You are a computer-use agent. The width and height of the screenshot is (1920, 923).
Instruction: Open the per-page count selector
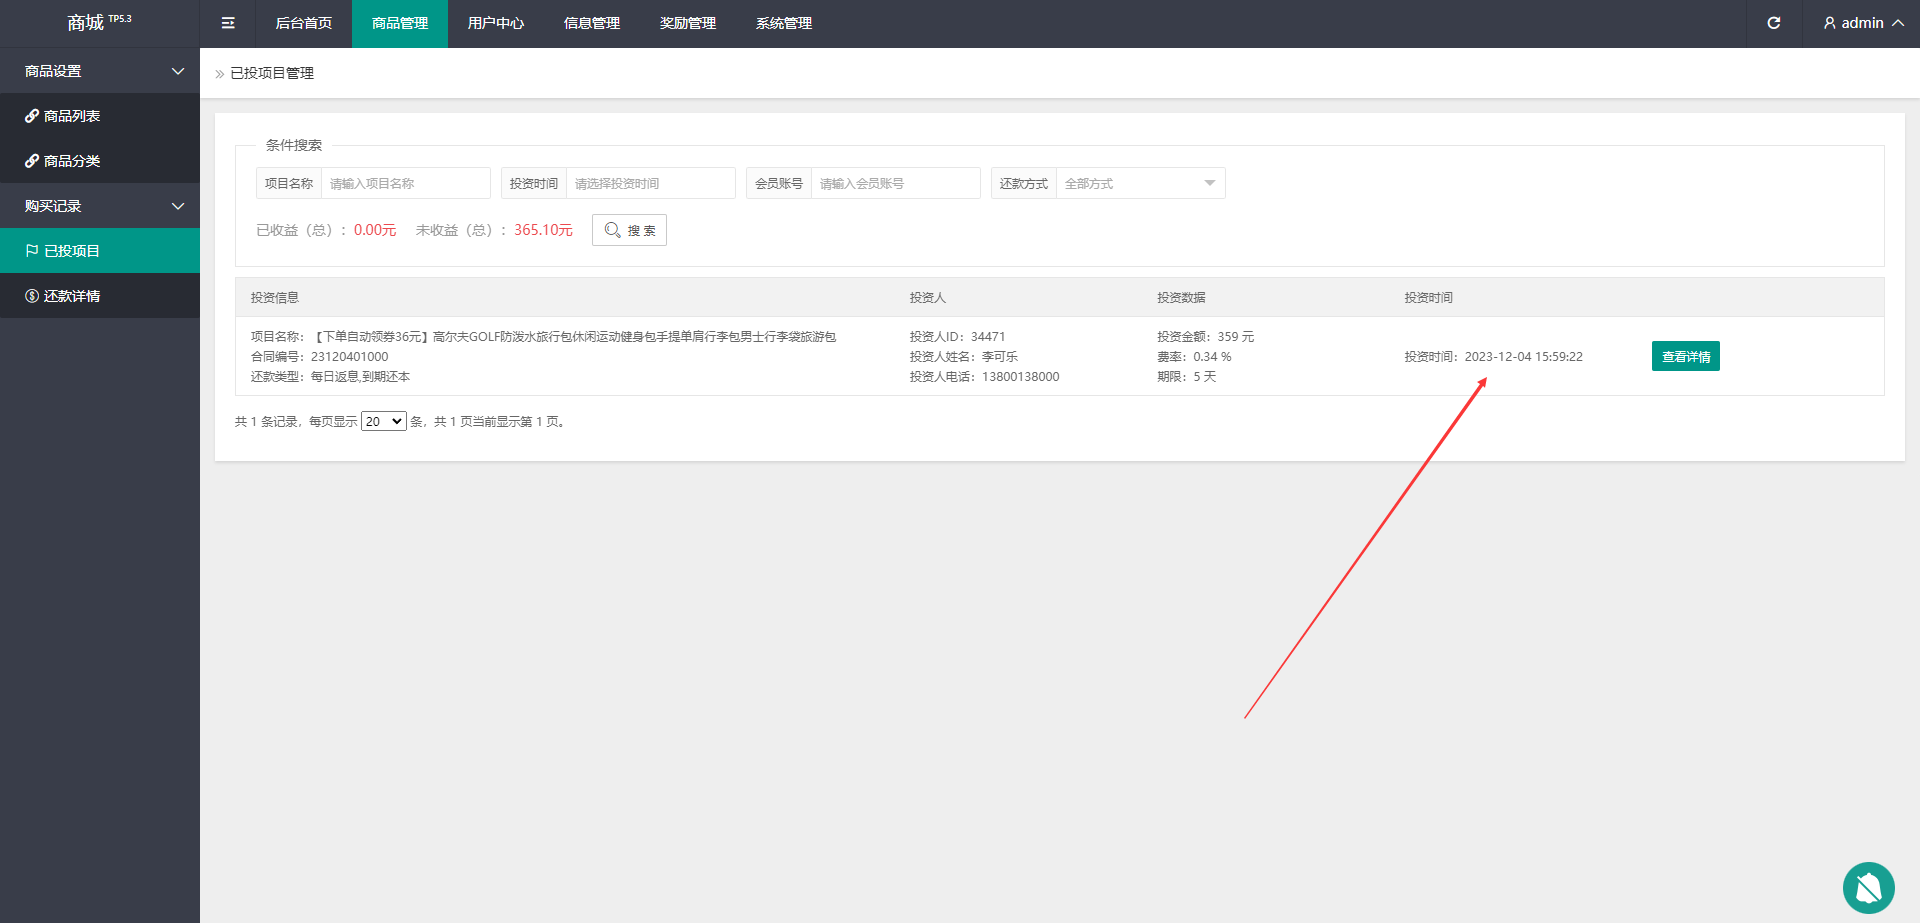(383, 422)
